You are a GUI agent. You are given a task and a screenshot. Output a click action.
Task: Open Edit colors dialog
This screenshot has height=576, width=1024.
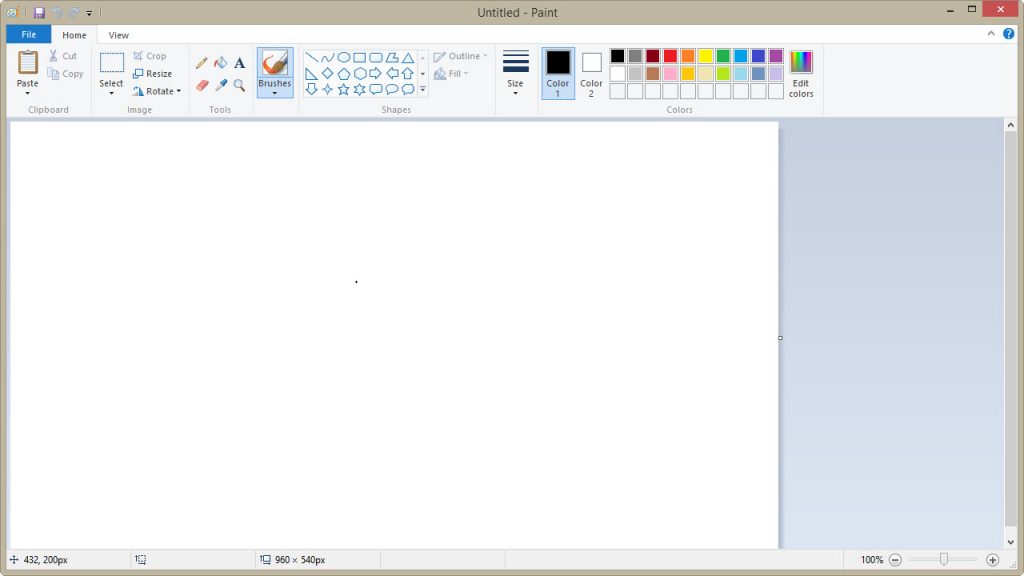pyautogui.click(x=801, y=74)
